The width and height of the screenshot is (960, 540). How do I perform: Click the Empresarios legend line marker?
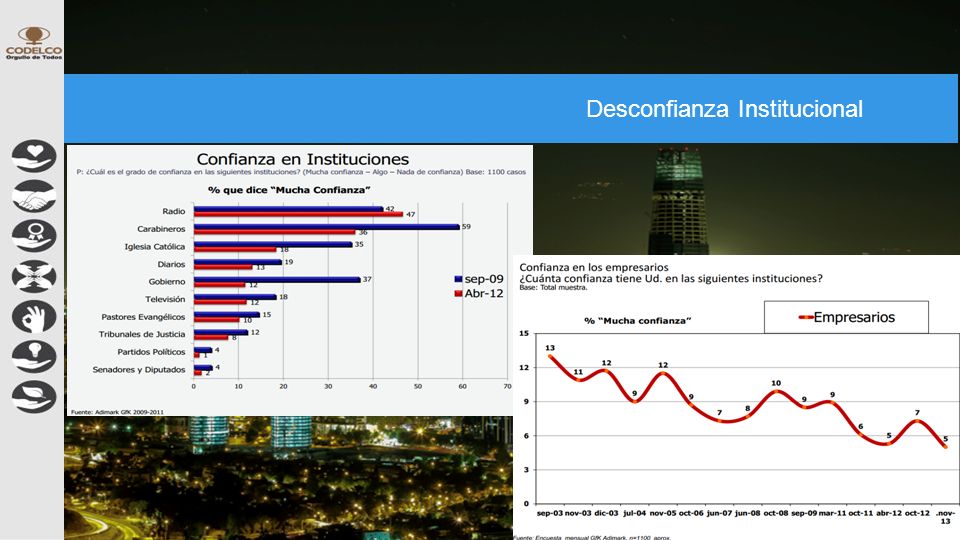pos(806,317)
